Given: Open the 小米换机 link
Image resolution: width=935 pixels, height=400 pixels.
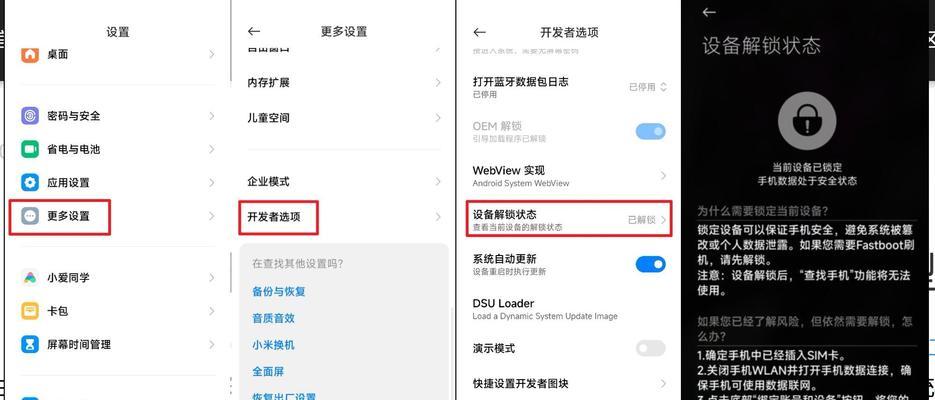Looking at the screenshot, I should [273, 345].
